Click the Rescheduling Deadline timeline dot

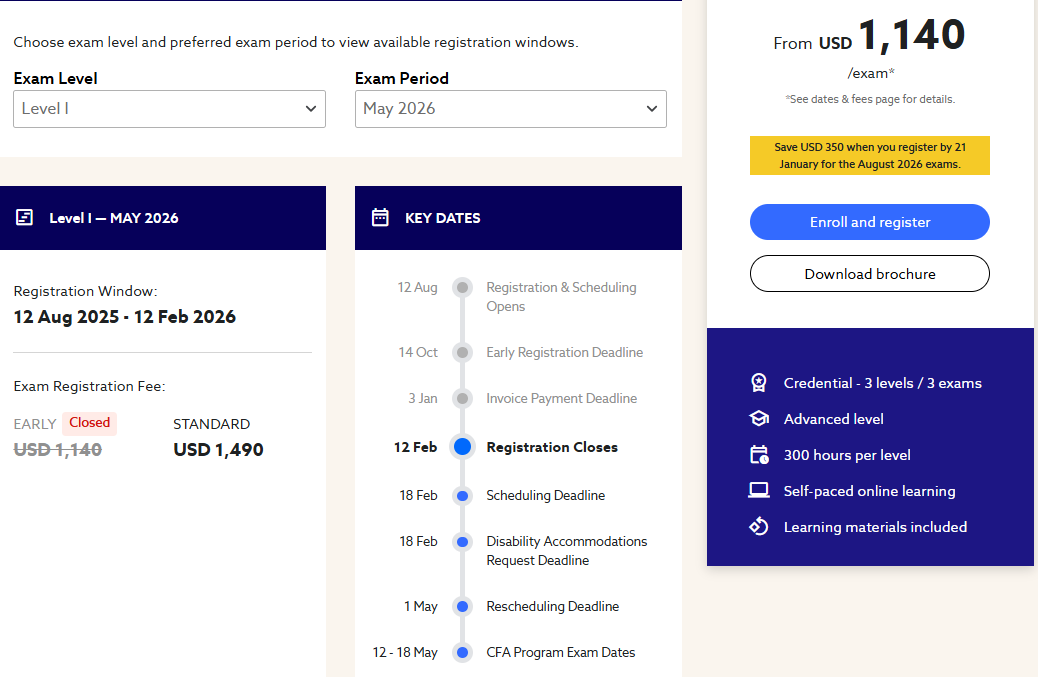tap(462, 606)
